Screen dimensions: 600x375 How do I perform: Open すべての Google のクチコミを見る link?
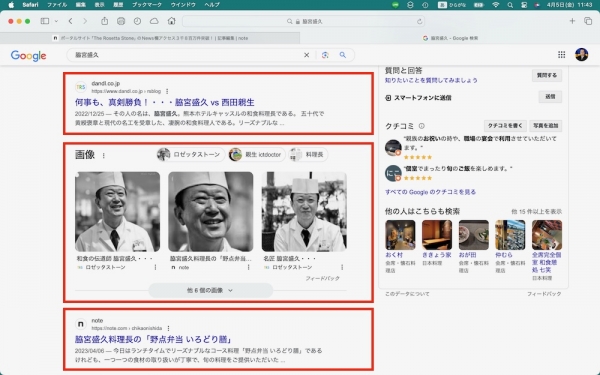(430, 192)
